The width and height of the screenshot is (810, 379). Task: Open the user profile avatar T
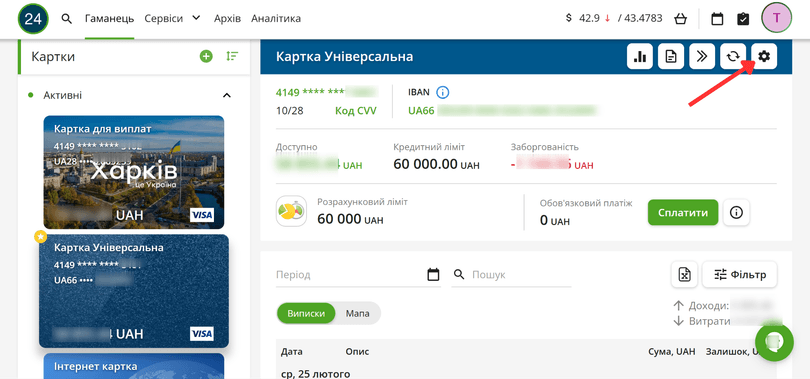776,18
